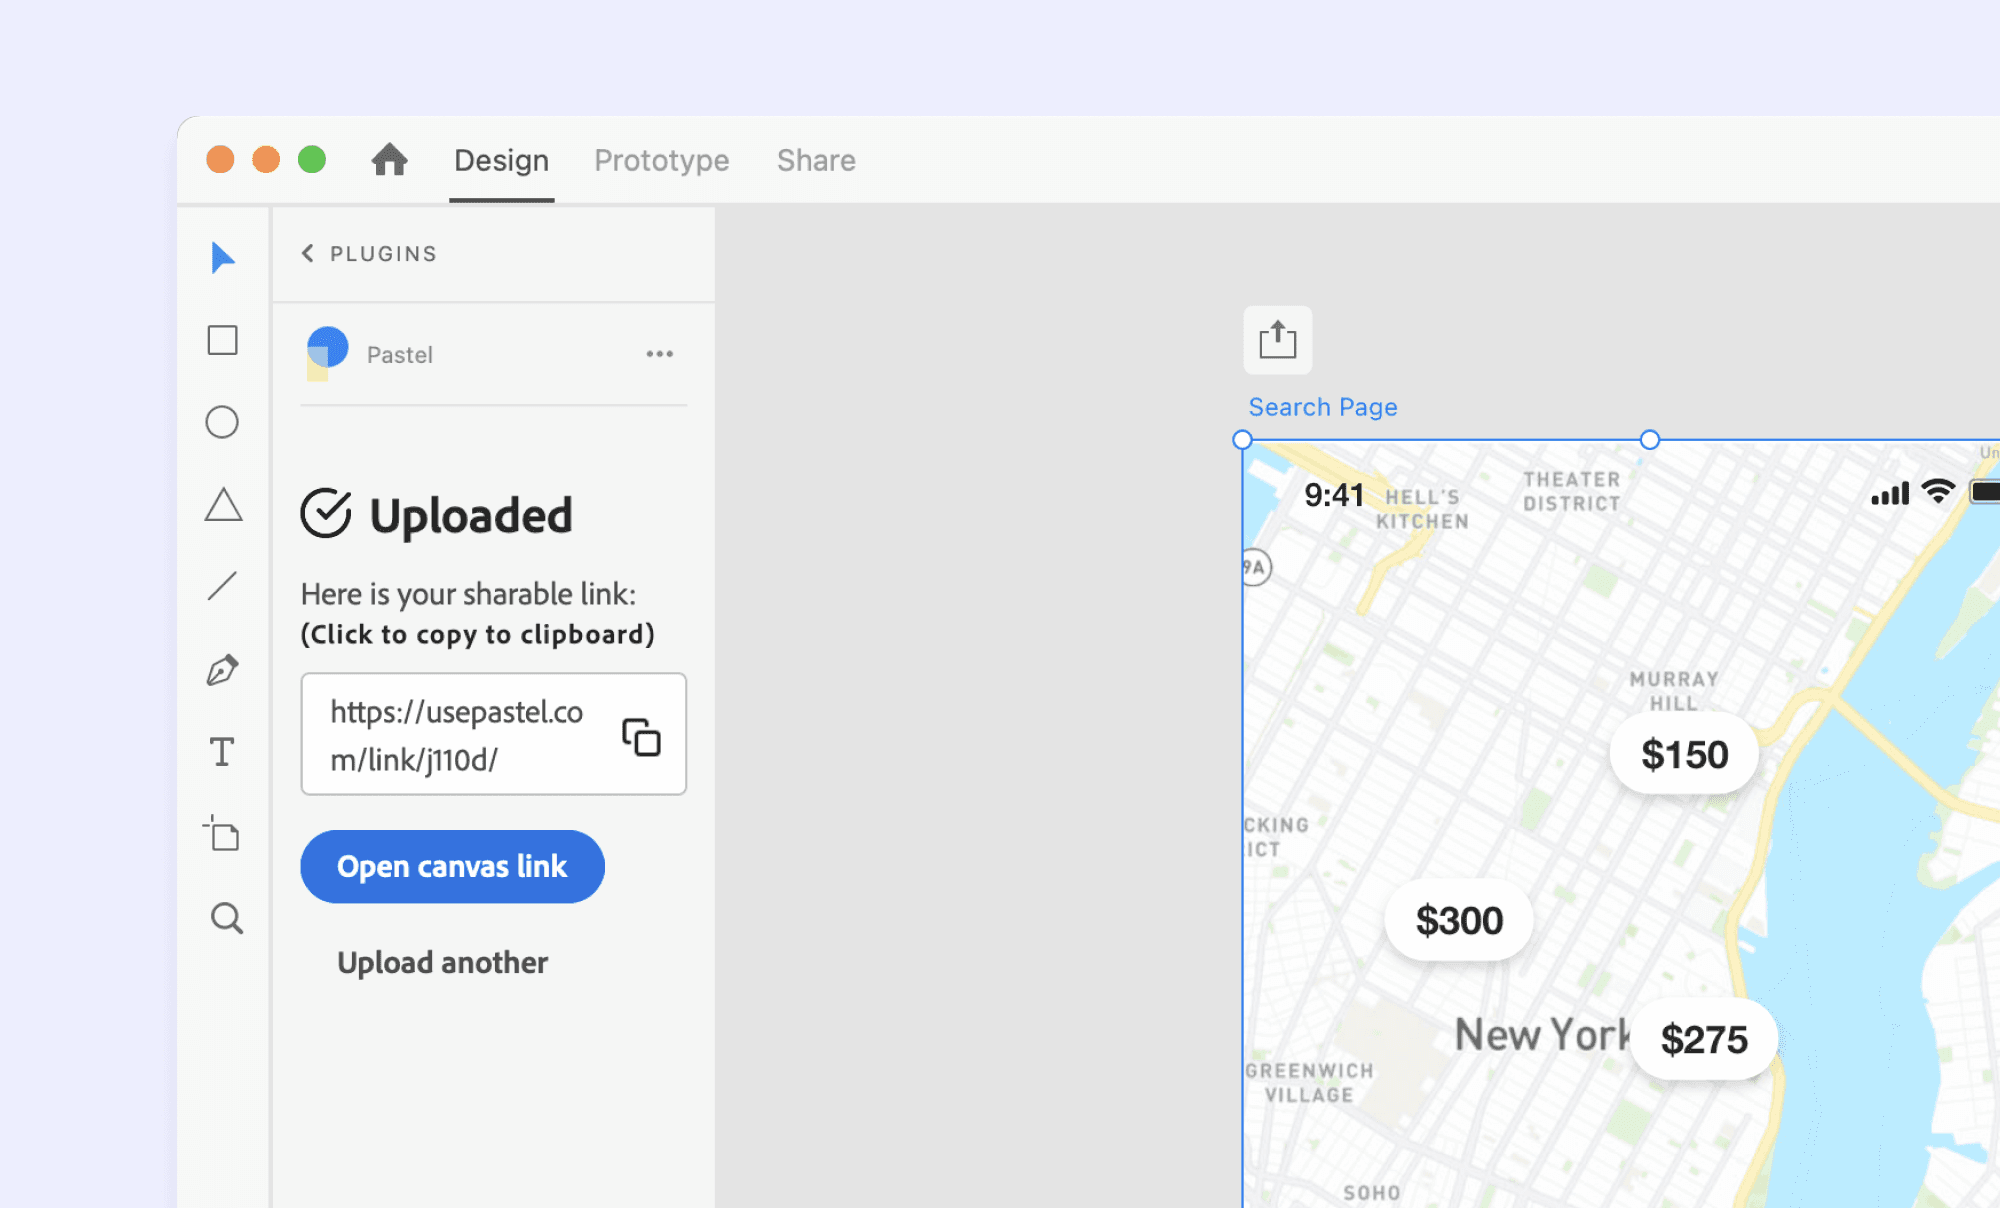Click Upload another
2000x1208 pixels.
click(442, 962)
